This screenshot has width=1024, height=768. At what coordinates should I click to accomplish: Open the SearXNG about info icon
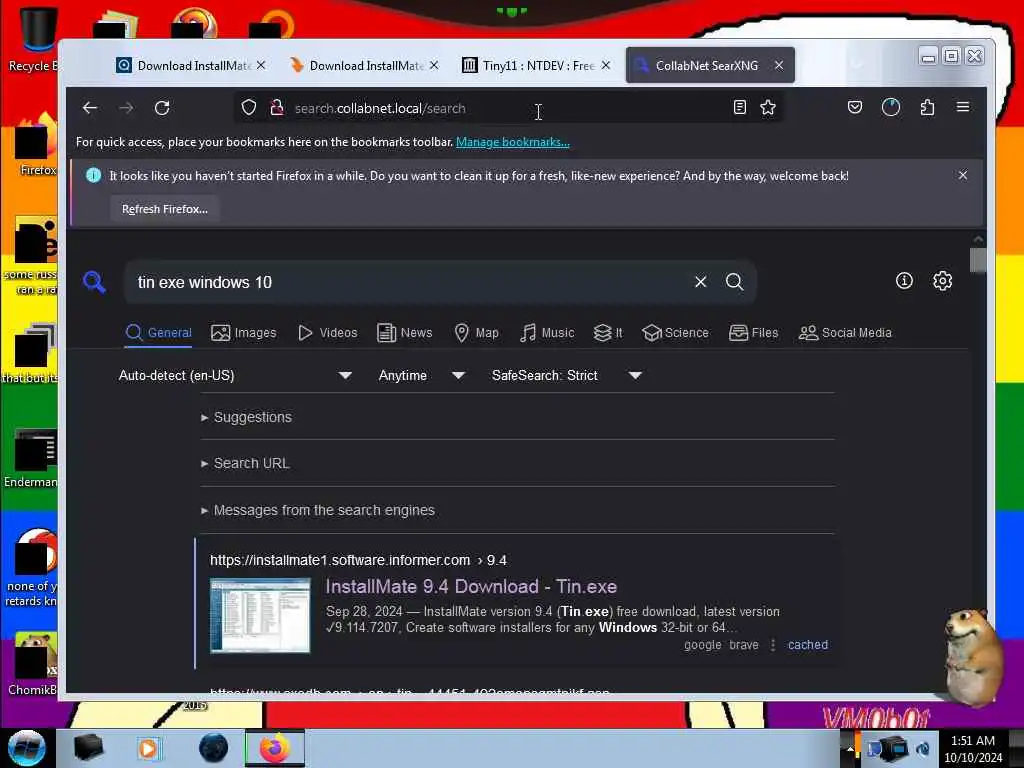click(904, 281)
